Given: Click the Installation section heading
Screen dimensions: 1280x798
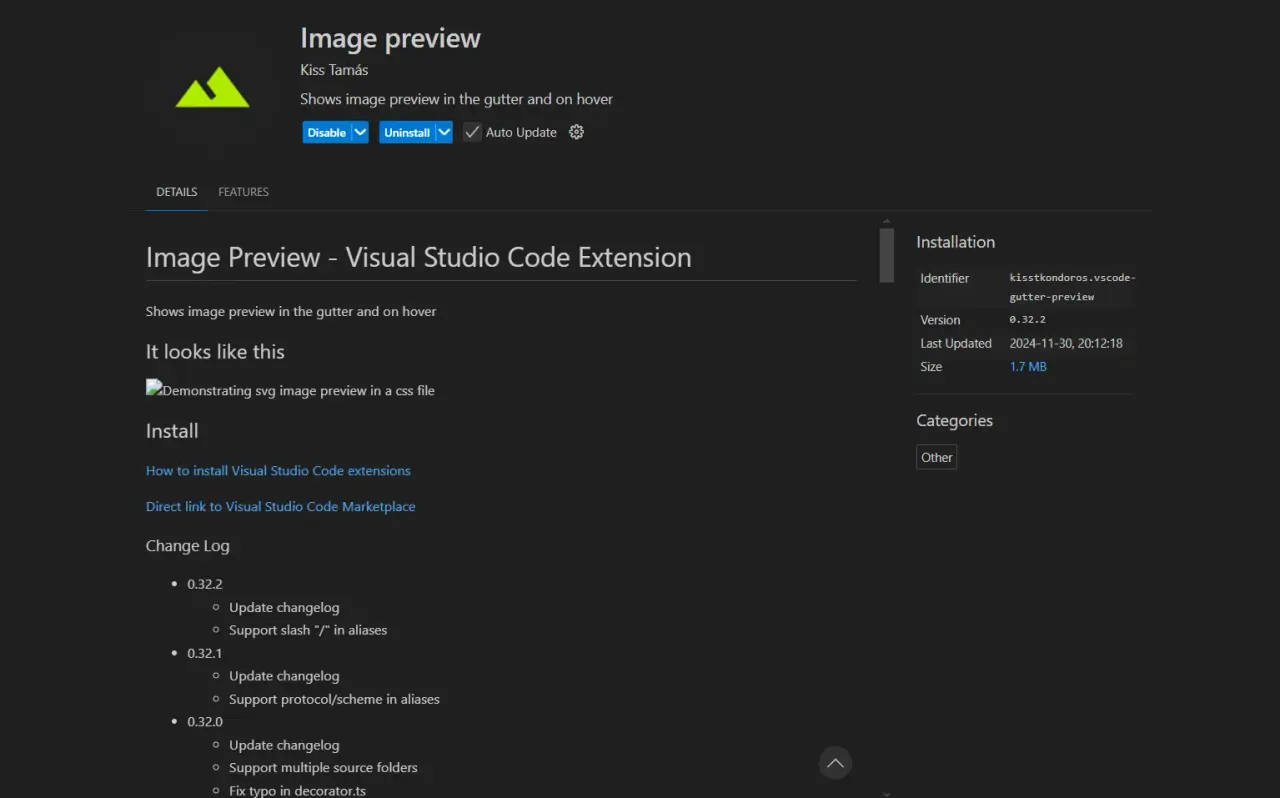Looking at the screenshot, I should click(955, 242).
